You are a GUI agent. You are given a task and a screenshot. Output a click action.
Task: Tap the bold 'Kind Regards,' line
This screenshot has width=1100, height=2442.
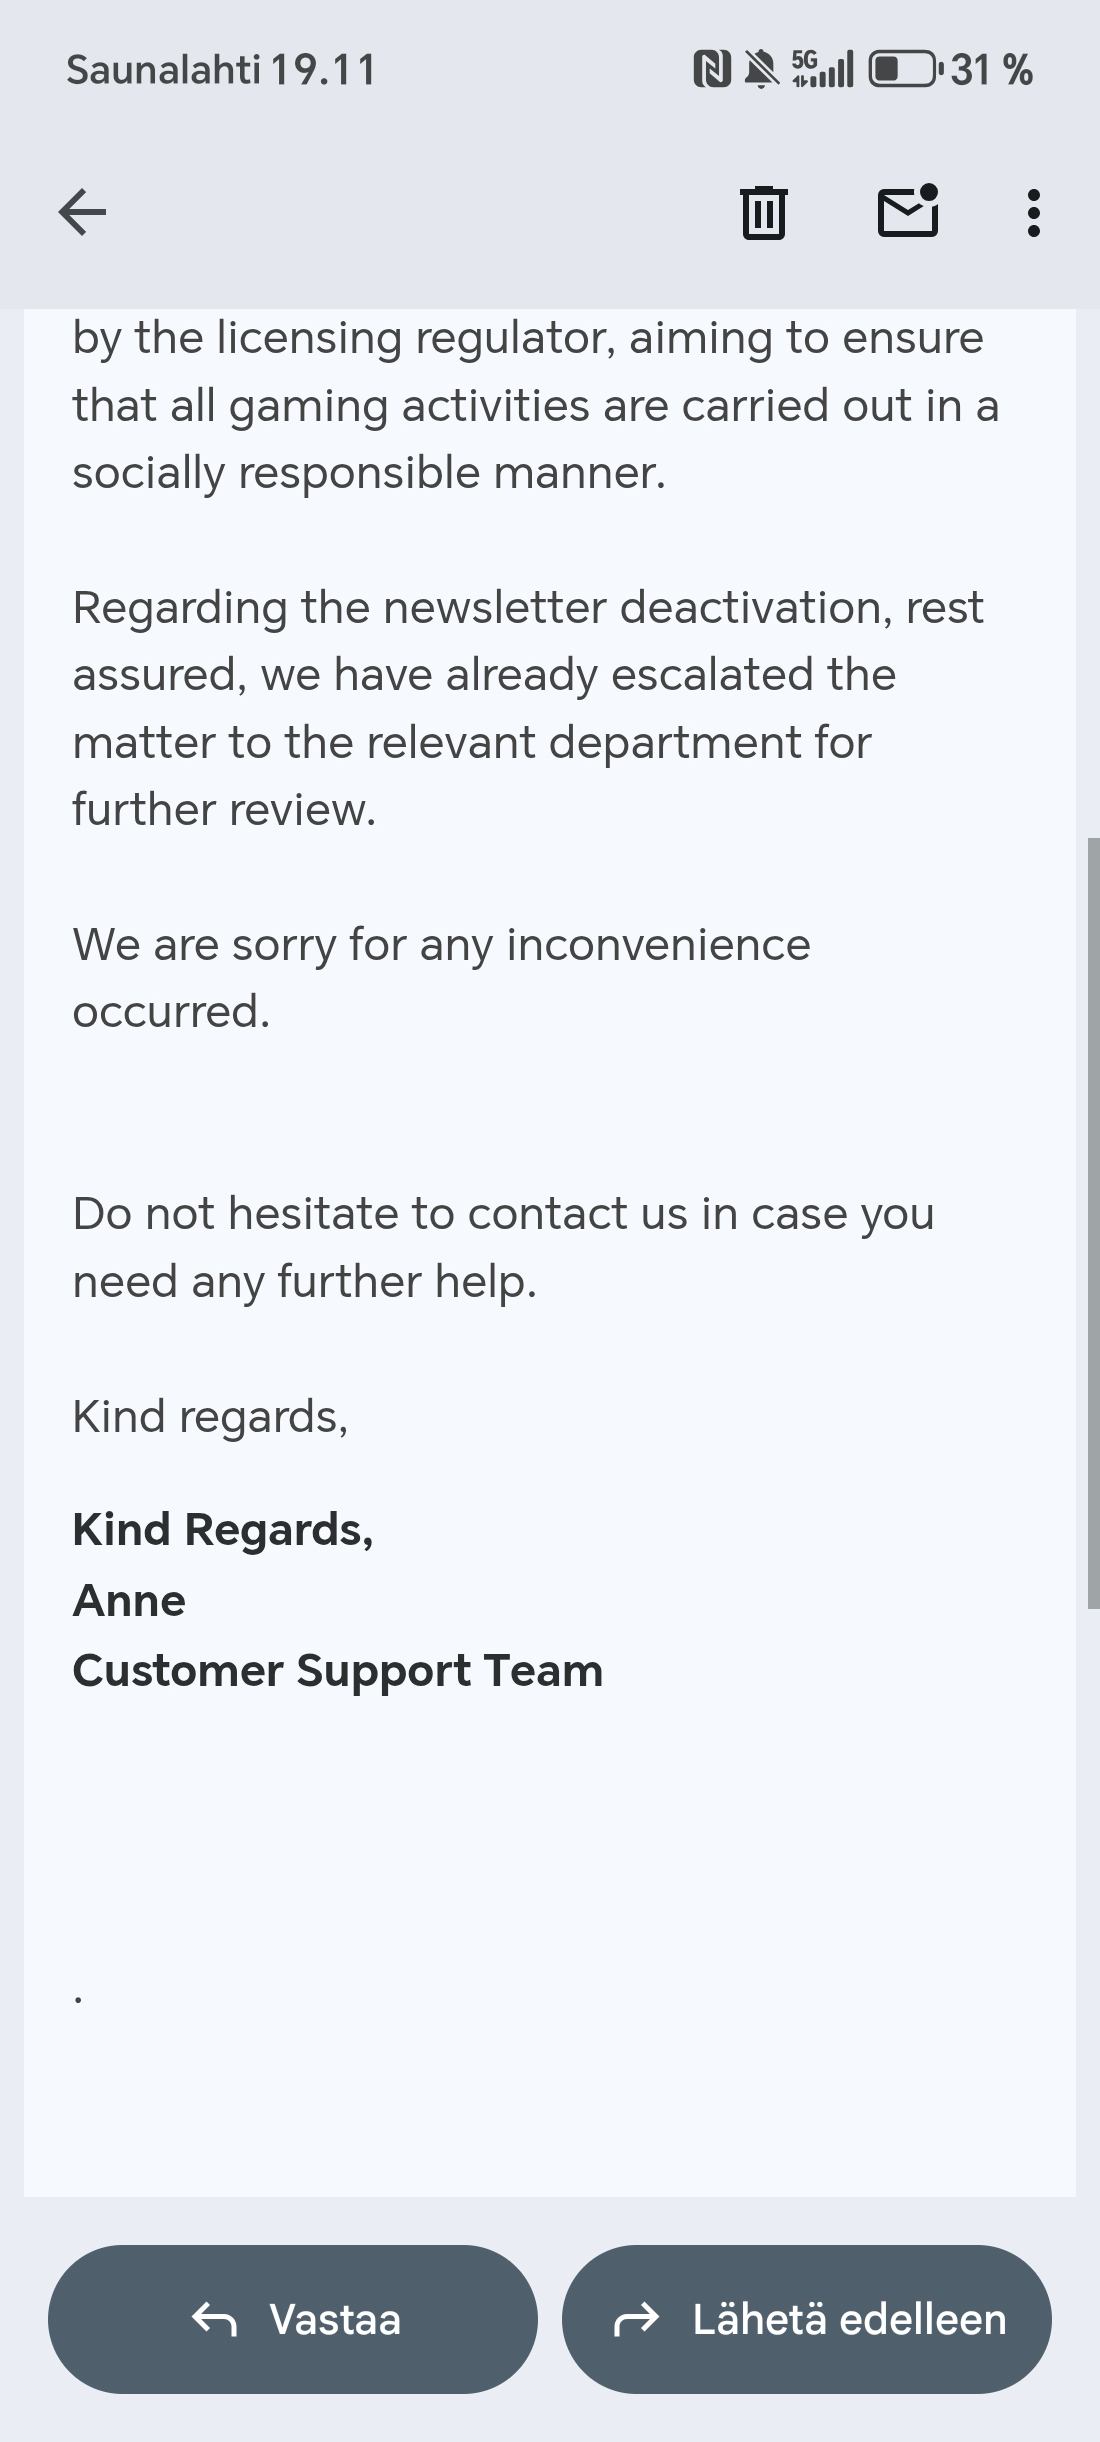point(223,1530)
